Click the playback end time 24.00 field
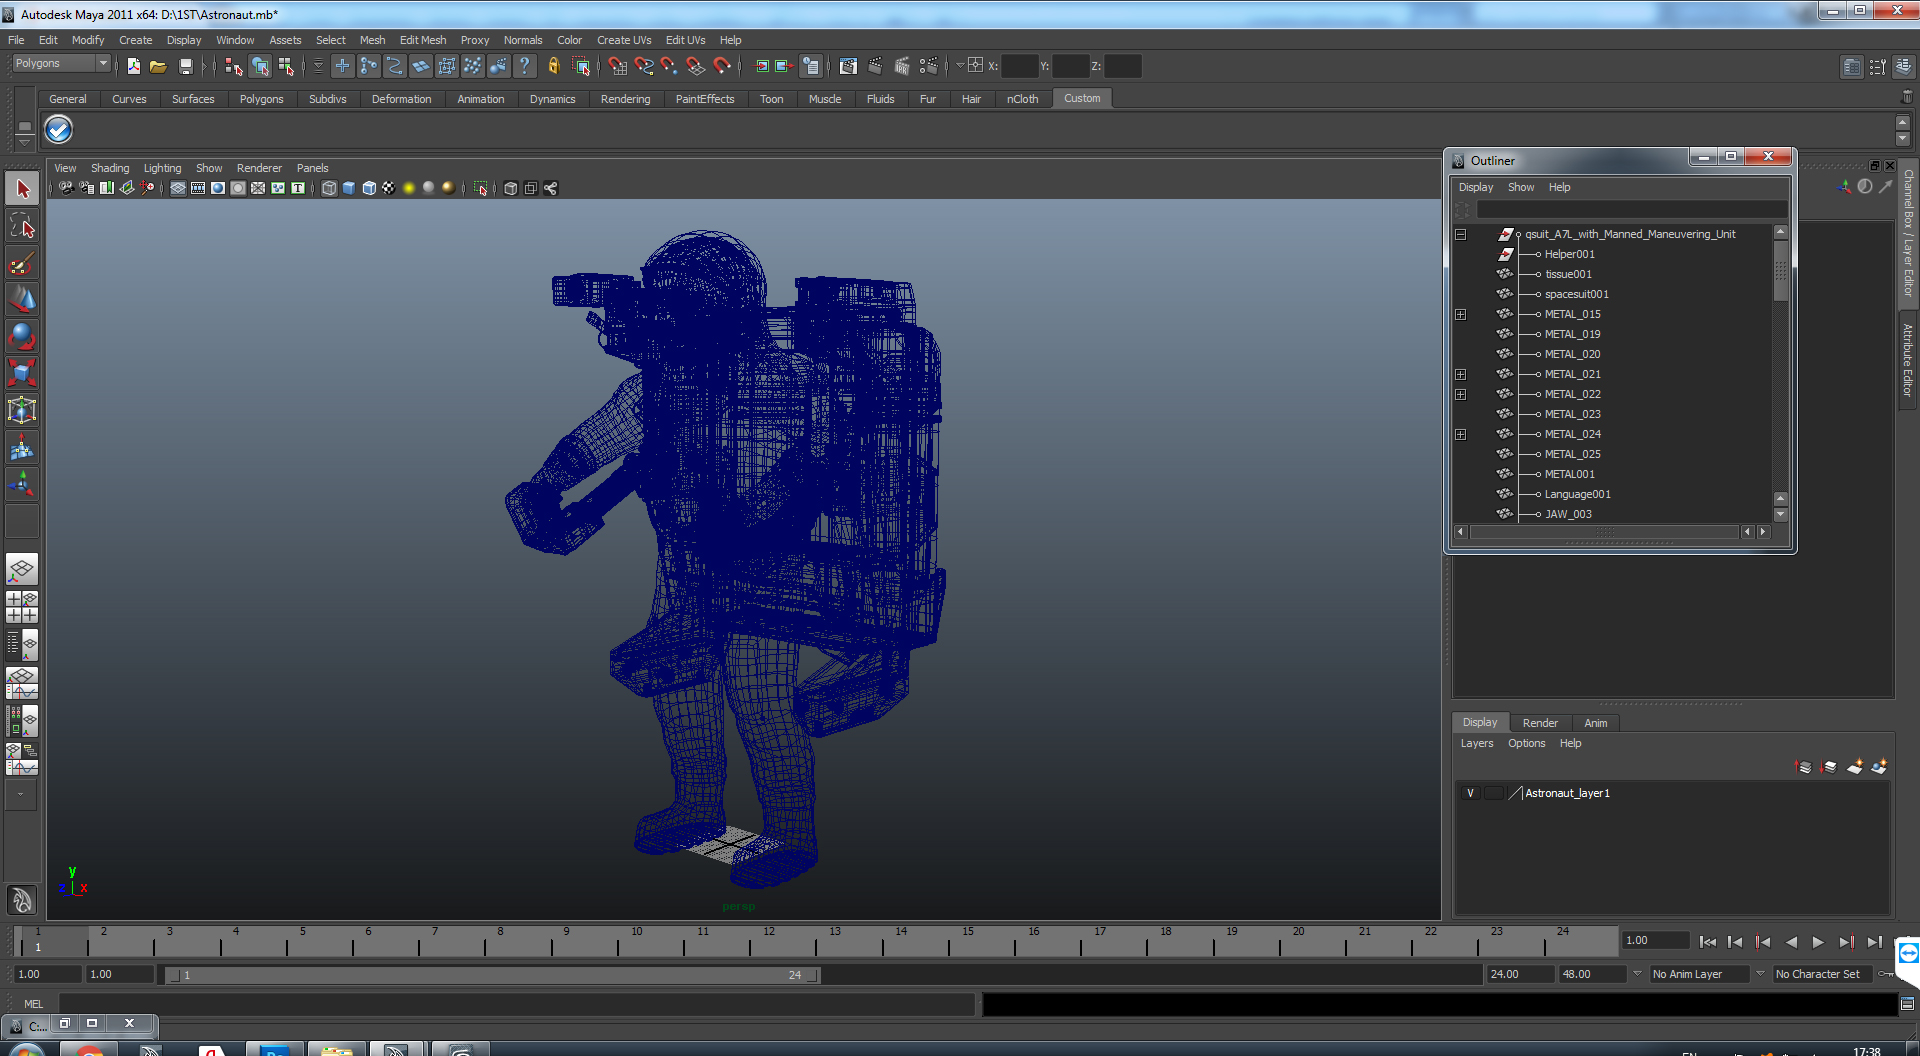 [1519, 974]
